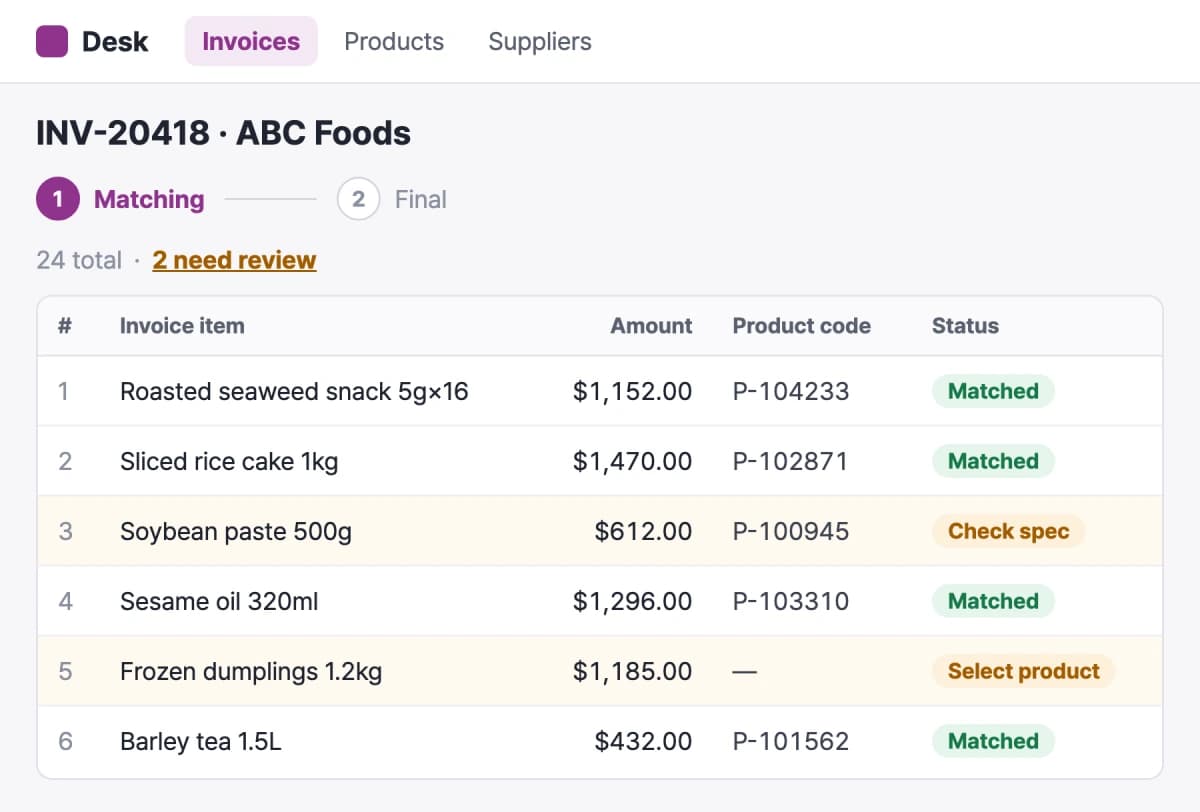Select the 'Sesame oil 320ml' item
1200x812 pixels.
click(x=219, y=601)
